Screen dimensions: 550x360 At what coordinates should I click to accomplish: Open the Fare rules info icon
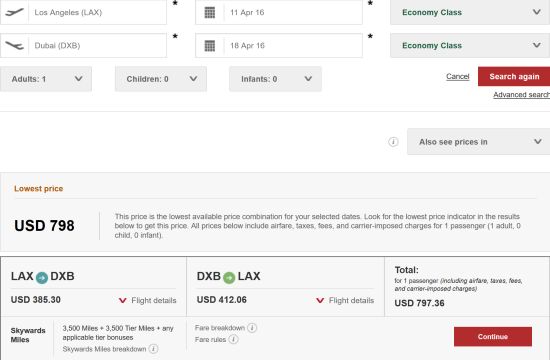tap(234, 339)
